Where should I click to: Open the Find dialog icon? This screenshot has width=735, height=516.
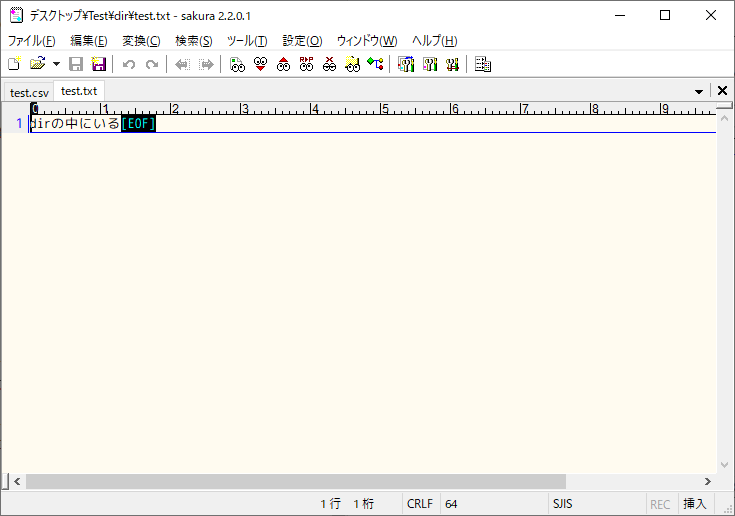tap(237, 64)
